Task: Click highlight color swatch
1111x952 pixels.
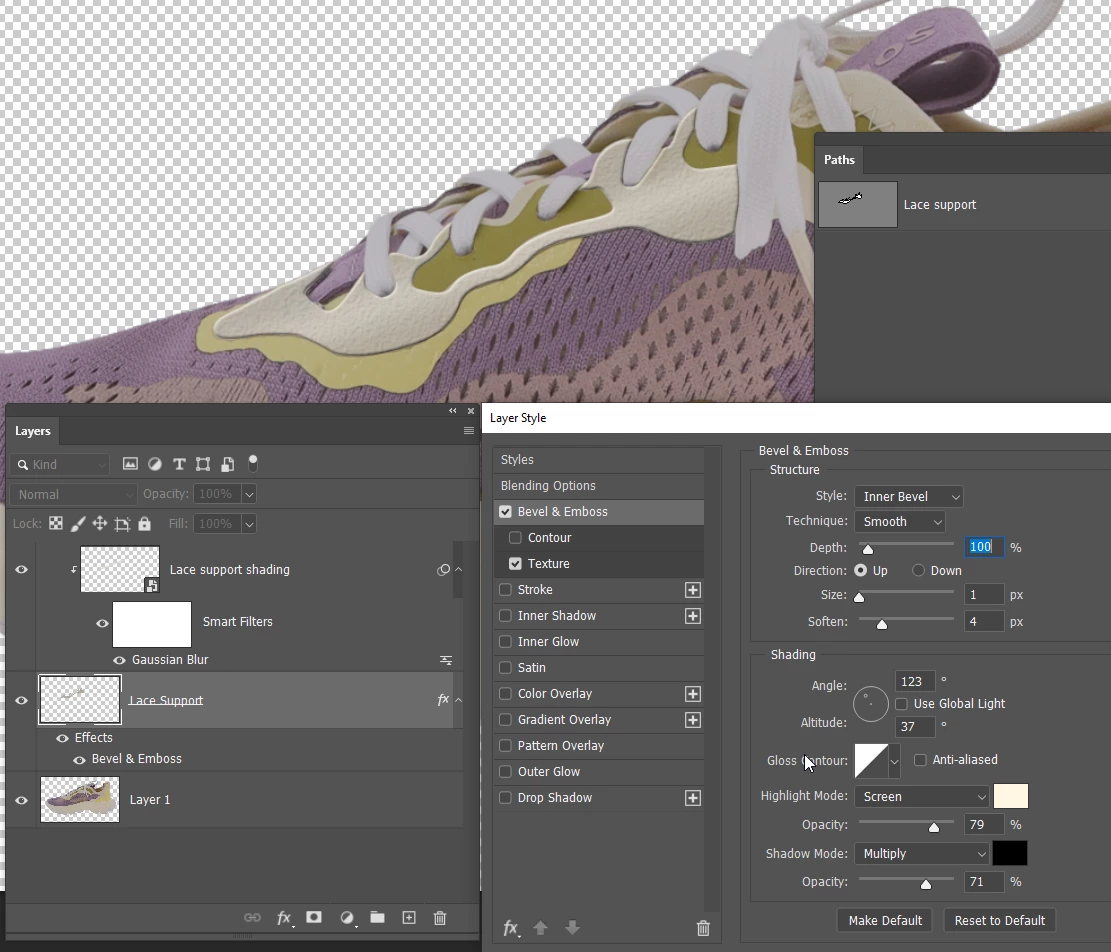Action: click(1010, 796)
